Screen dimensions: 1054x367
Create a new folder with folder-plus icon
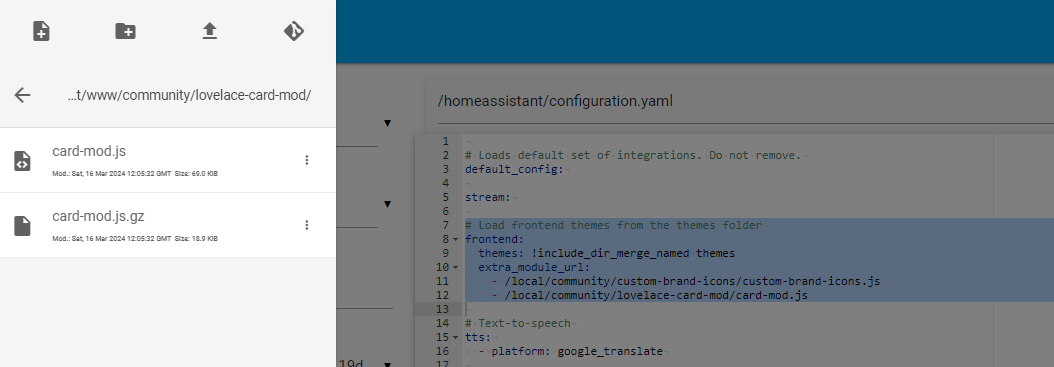click(126, 31)
